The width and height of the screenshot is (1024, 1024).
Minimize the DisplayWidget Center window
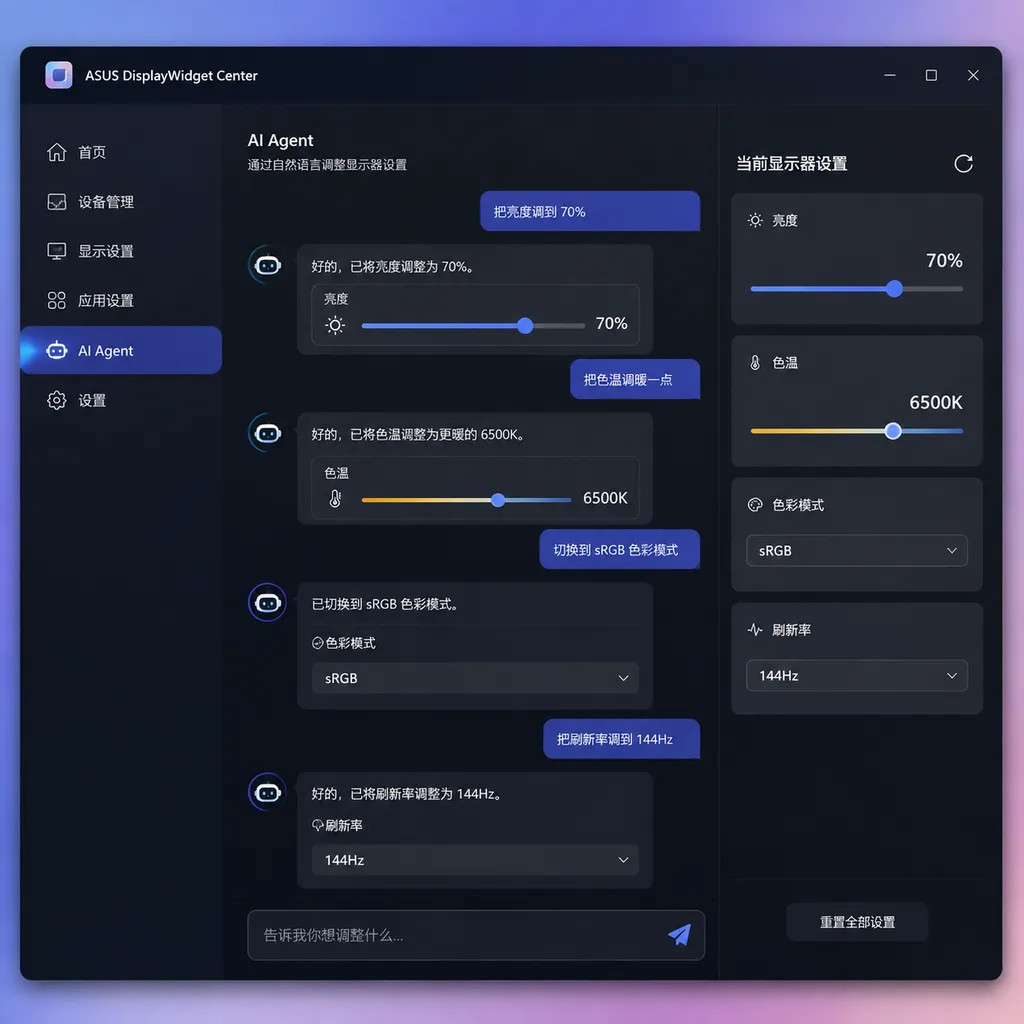pos(889,75)
